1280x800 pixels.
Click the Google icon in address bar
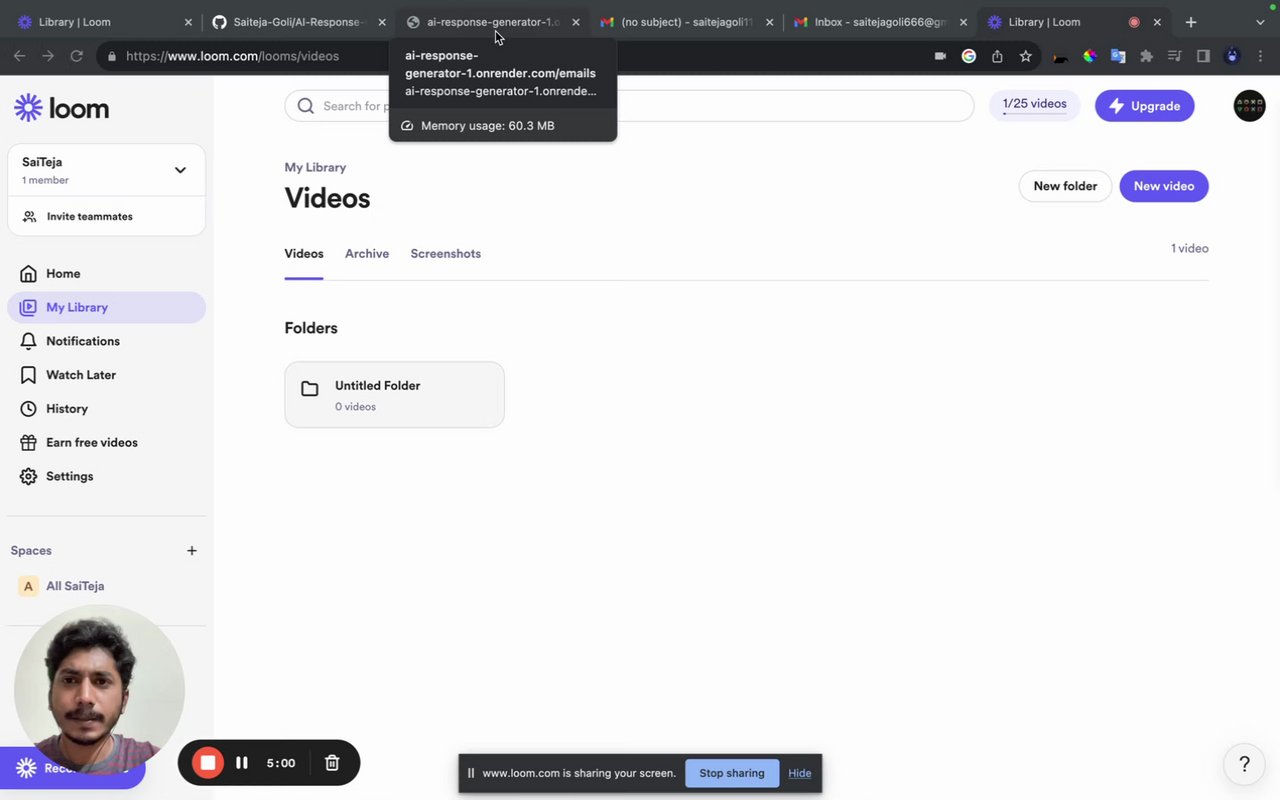click(x=968, y=56)
